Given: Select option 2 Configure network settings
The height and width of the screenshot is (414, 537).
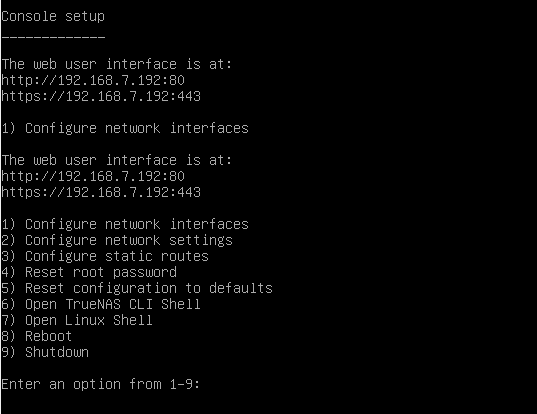Looking at the screenshot, I should (x=117, y=240).
